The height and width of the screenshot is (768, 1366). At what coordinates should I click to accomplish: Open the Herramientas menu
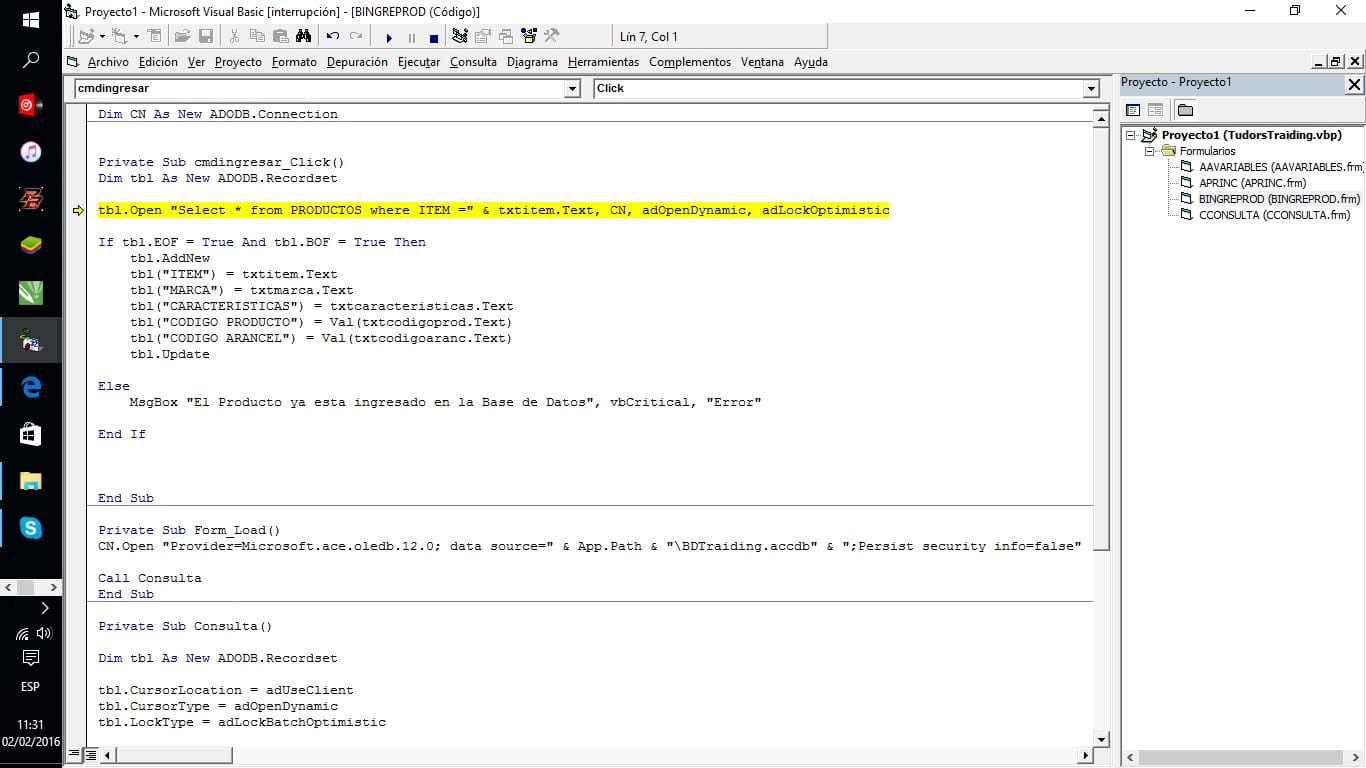coord(603,61)
